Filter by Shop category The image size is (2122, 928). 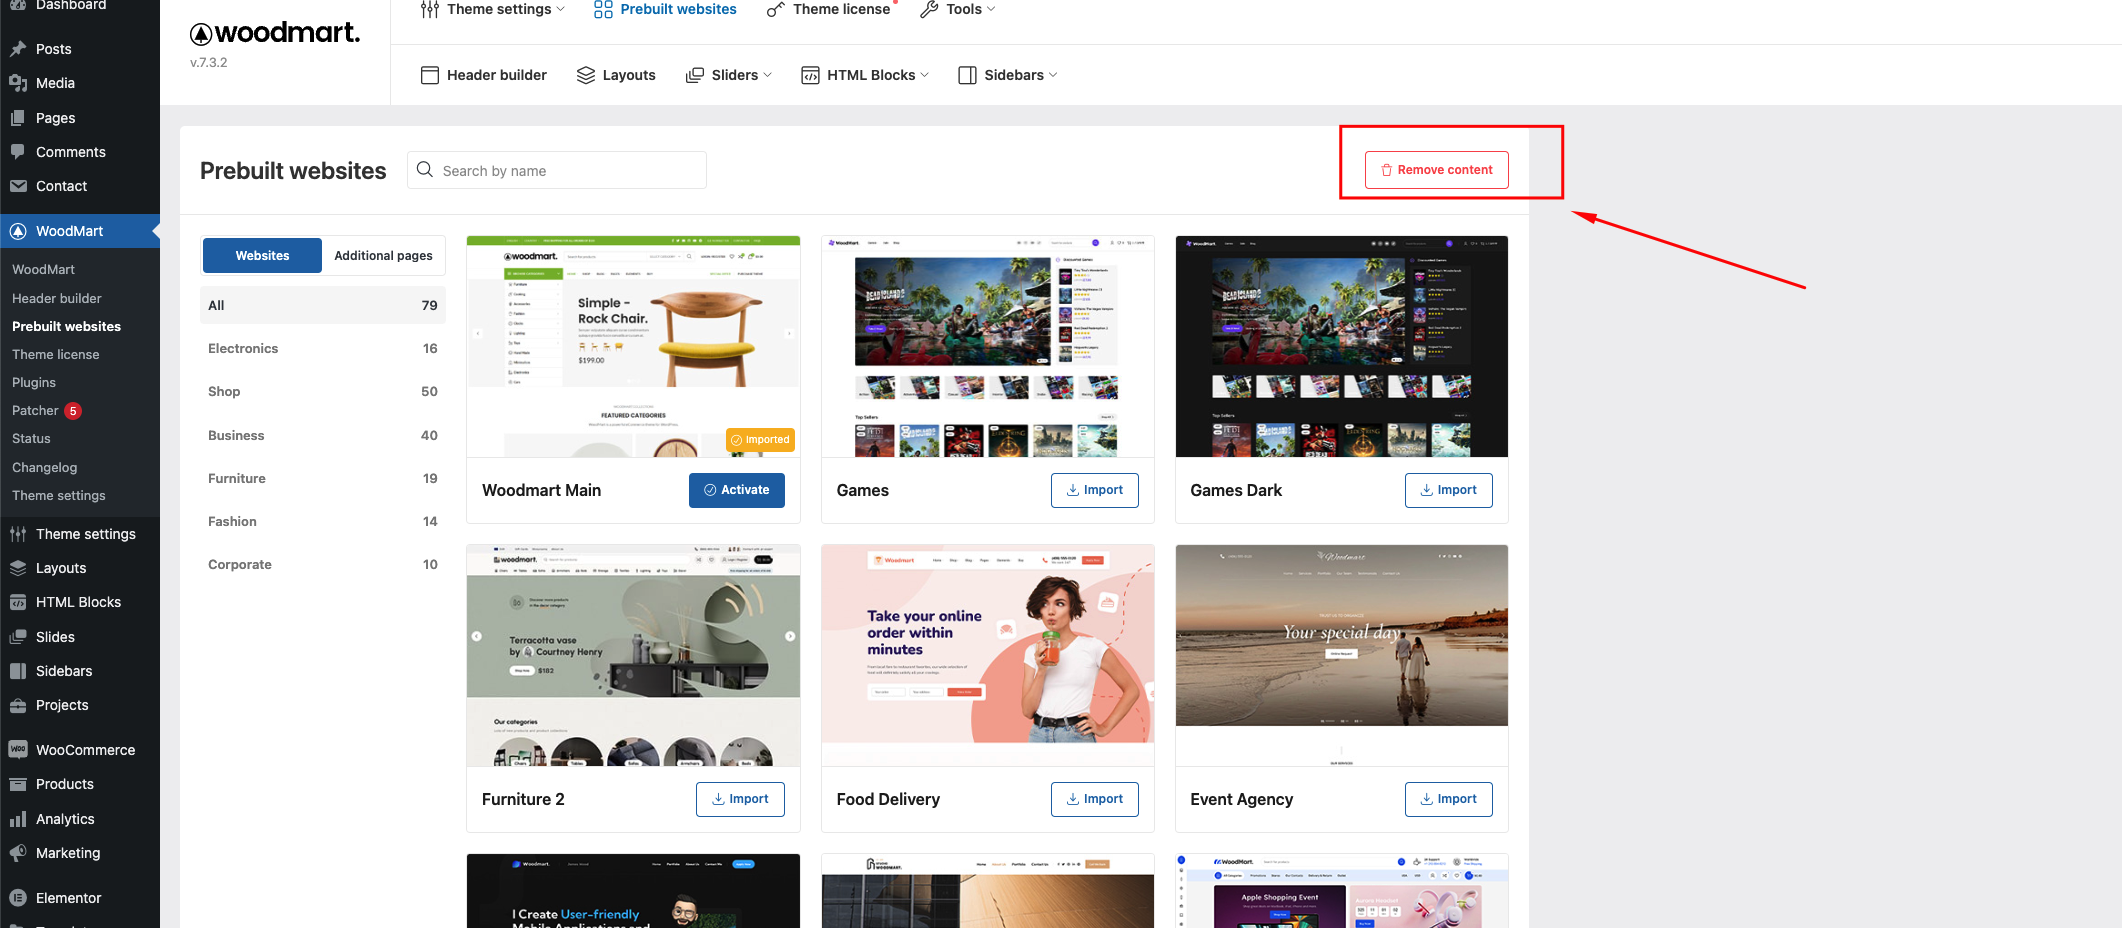point(322,391)
